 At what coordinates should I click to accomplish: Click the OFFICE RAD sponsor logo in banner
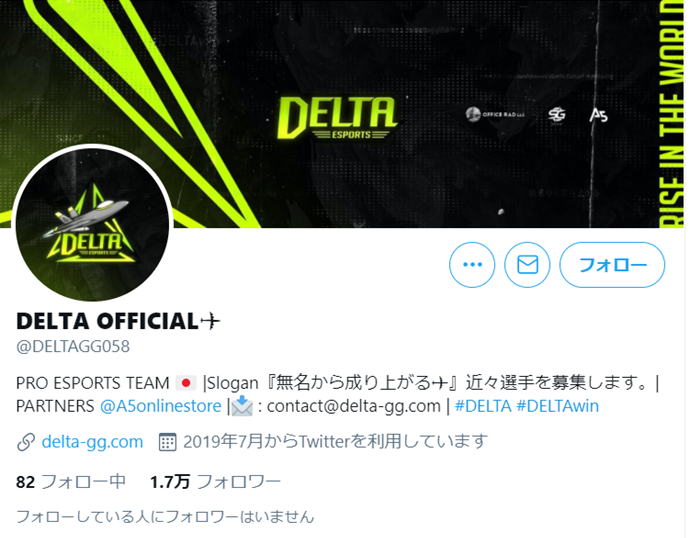[496, 114]
